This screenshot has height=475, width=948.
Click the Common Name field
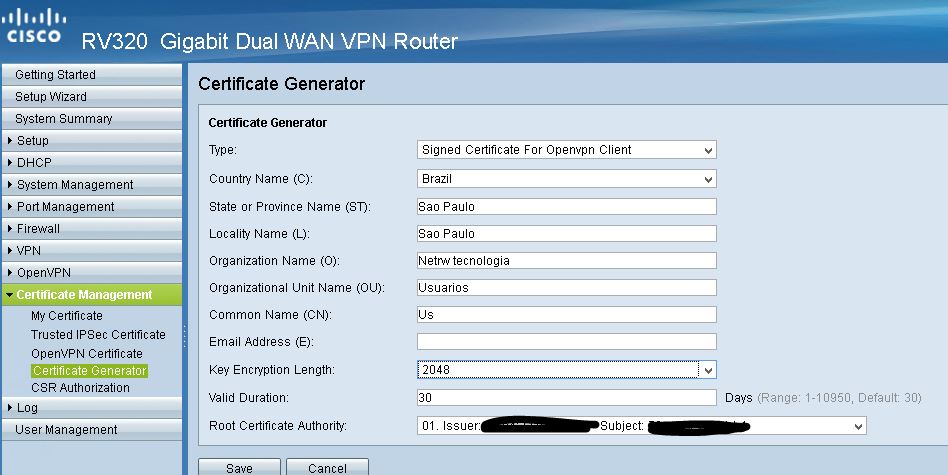(567, 314)
